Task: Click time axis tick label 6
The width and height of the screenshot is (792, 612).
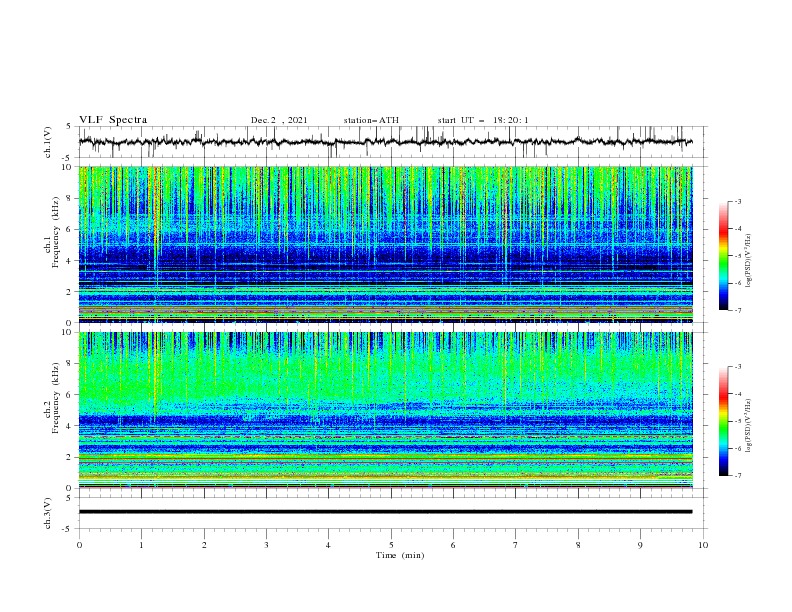Action: click(x=453, y=545)
